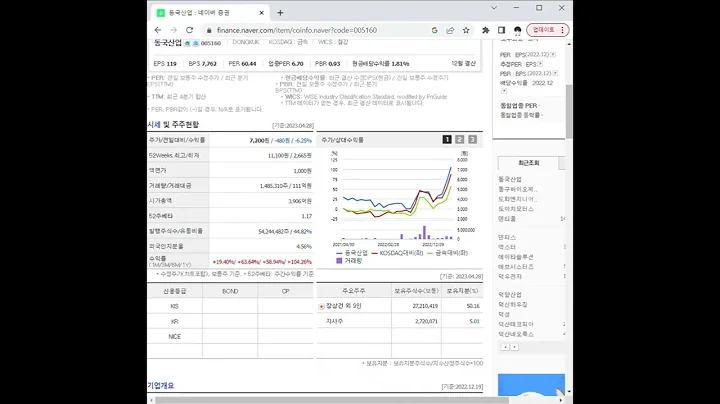Click the 시세 및 주주현황 heading
Viewport: 720px width, 404px height.
[173, 124]
